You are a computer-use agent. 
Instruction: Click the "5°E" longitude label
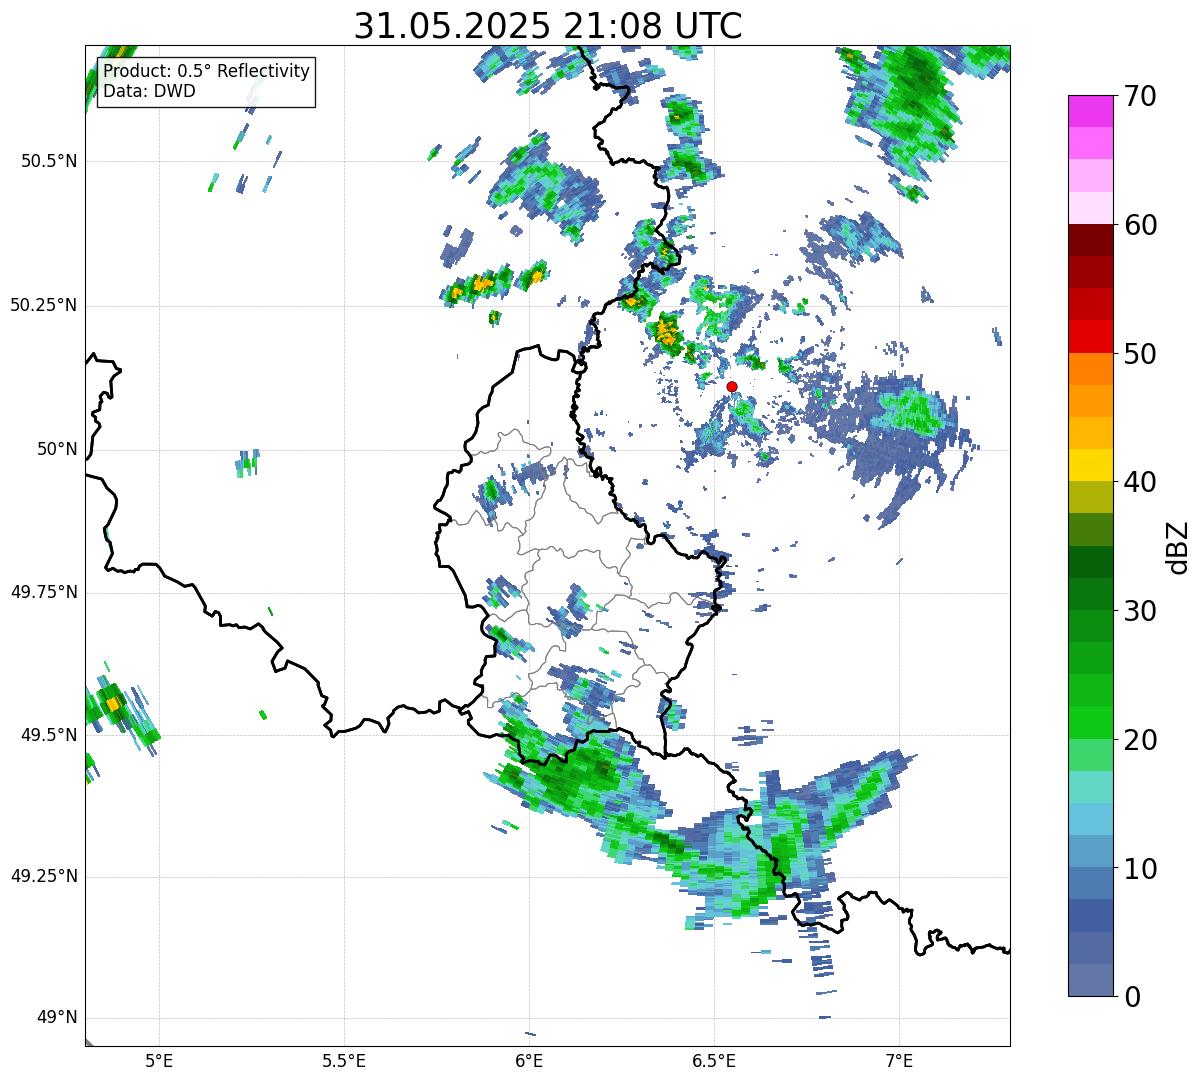pyautogui.click(x=159, y=1060)
